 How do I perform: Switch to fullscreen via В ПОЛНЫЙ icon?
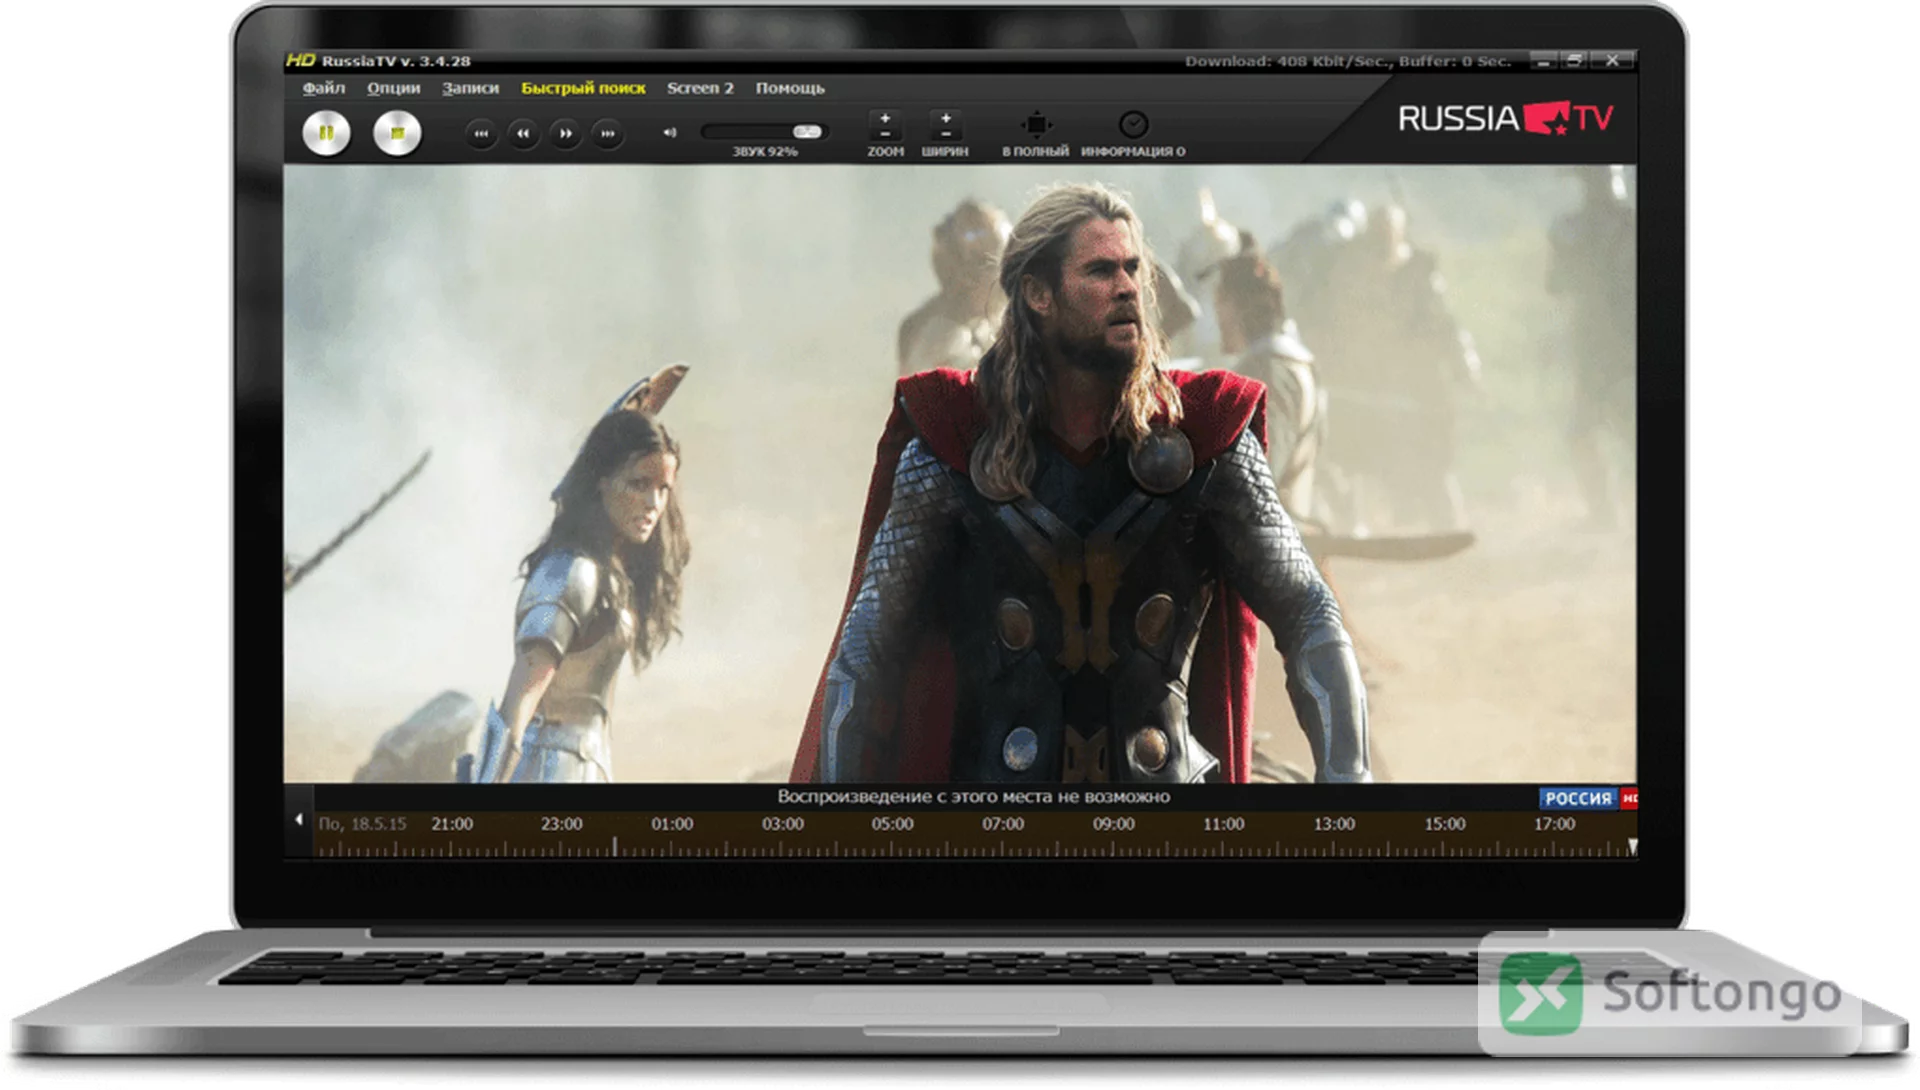coord(1036,125)
